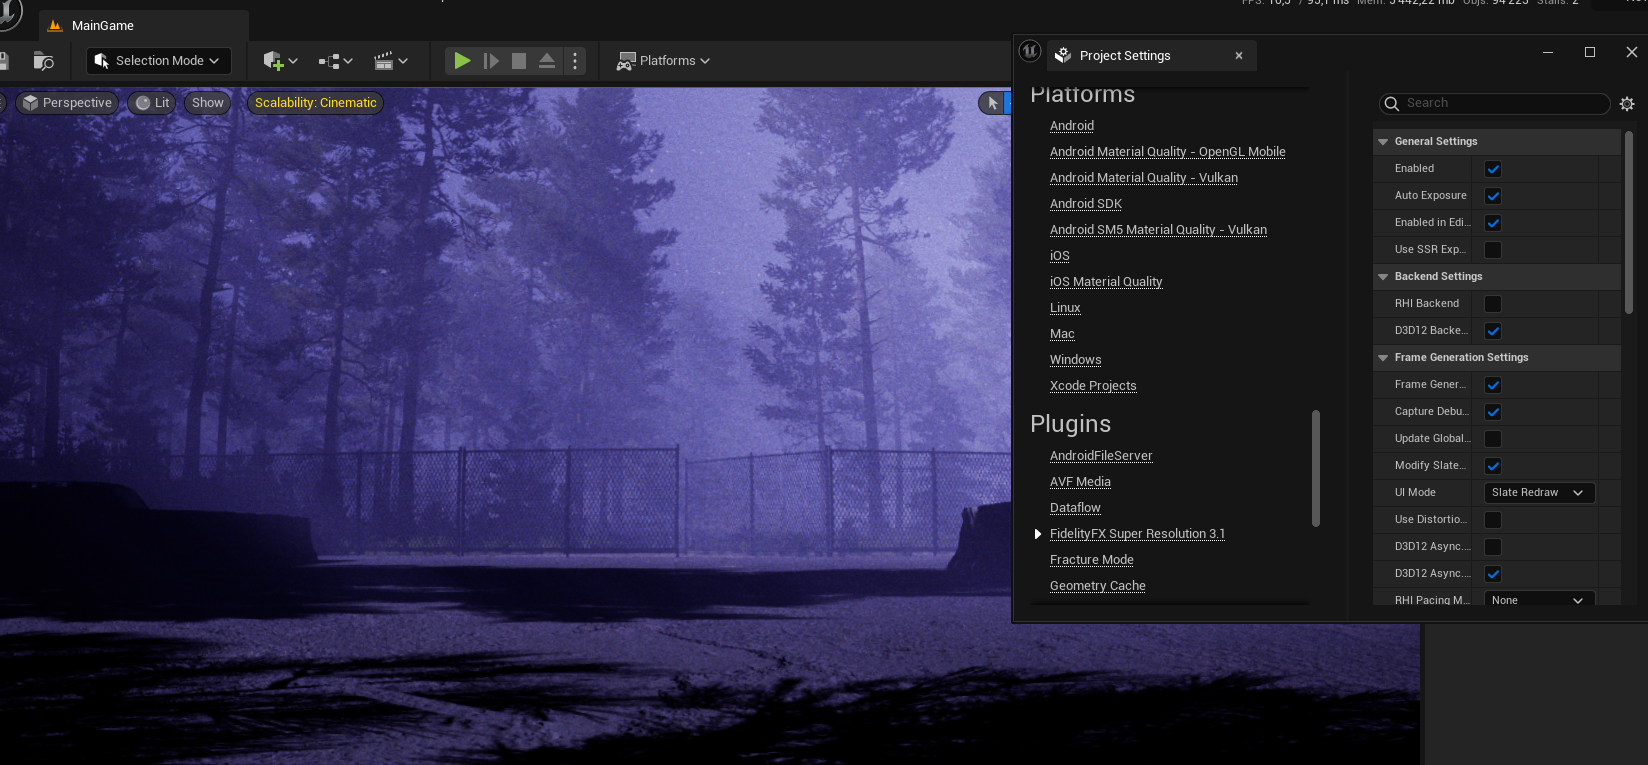This screenshot has width=1648, height=765.
Task: Start Play In Editor with green play button
Action: click(x=462, y=61)
